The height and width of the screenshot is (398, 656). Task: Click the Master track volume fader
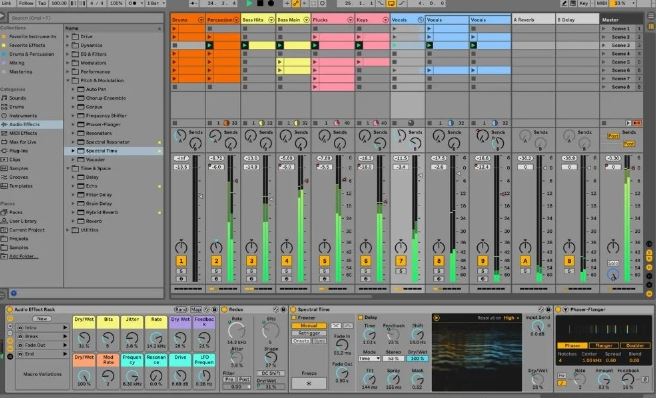point(633,167)
